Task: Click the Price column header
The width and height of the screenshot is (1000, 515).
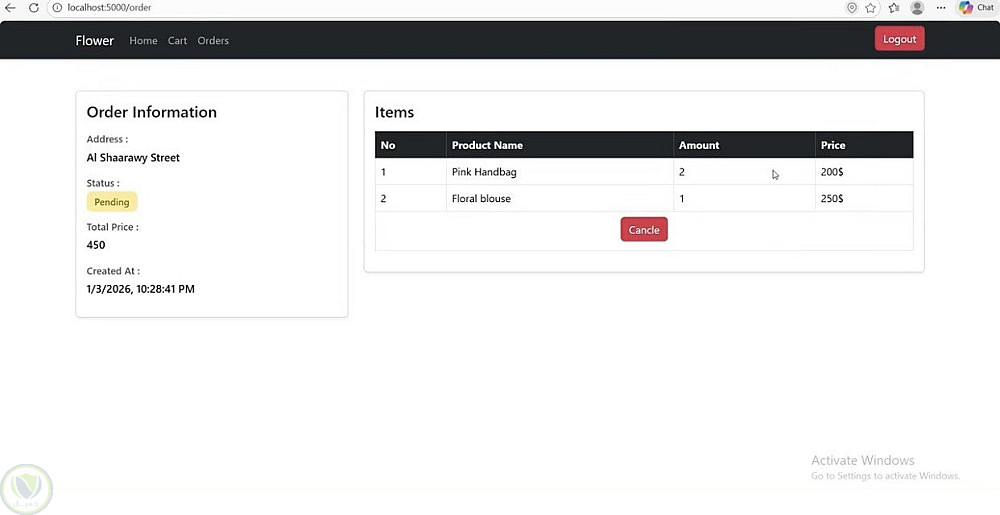Action: point(864,145)
